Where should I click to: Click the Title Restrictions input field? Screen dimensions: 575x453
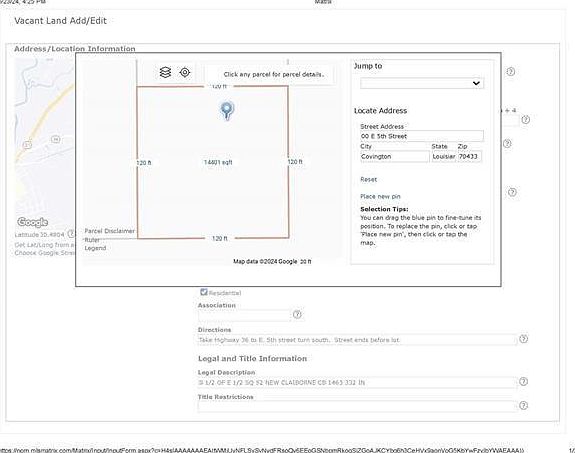(x=357, y=406)
